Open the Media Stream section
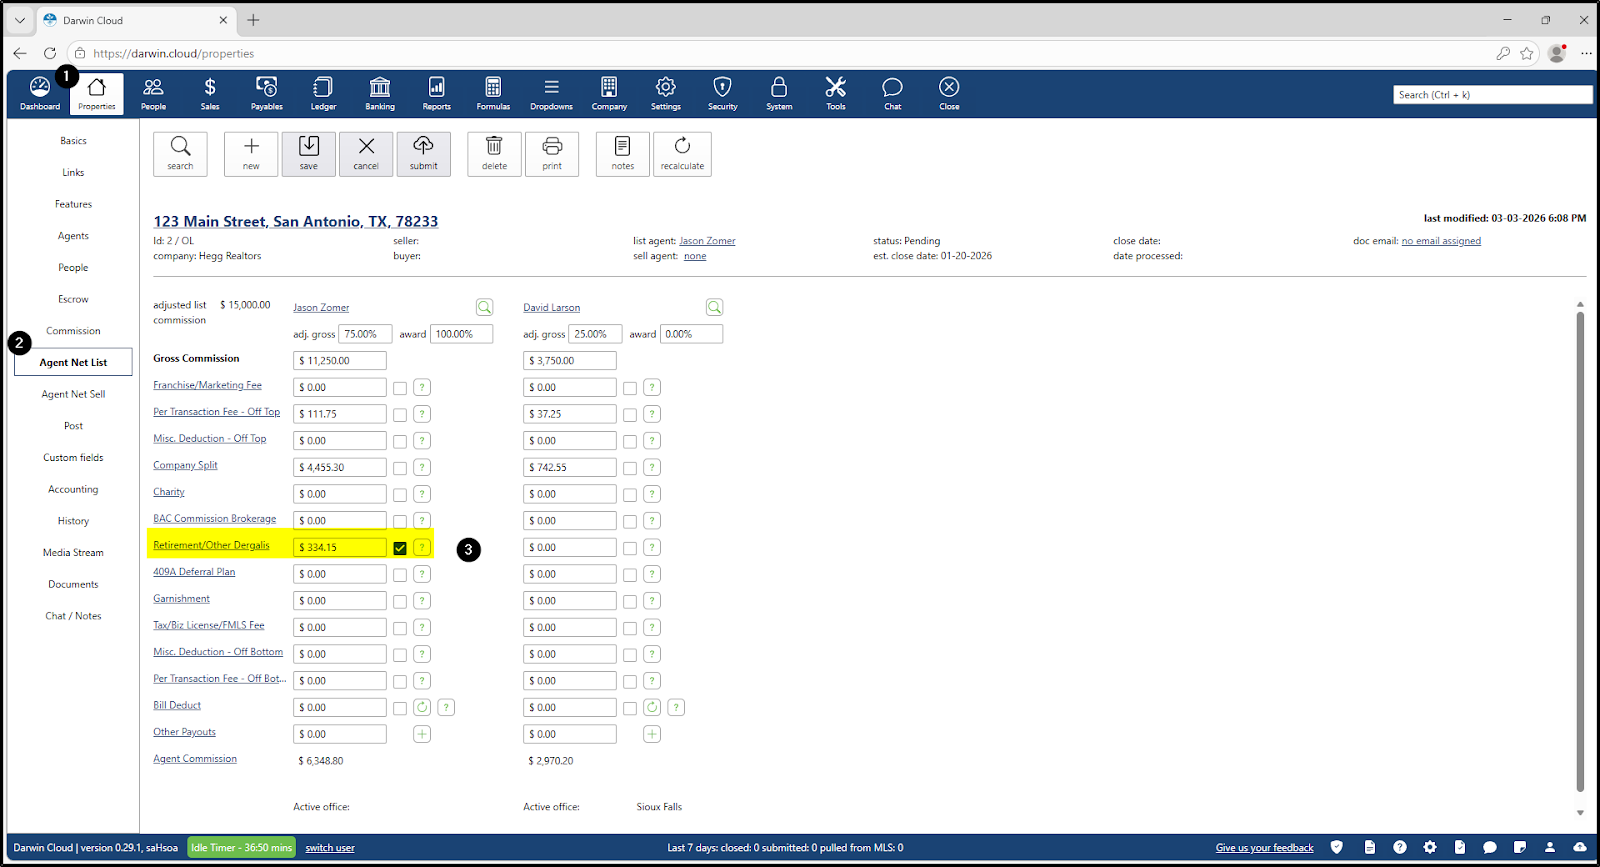1600x867 pixels. [73, 553]
